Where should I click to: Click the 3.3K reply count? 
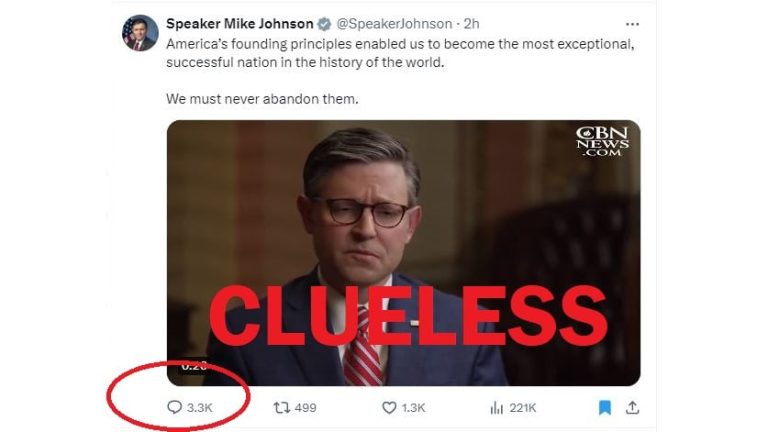[200, 408]
